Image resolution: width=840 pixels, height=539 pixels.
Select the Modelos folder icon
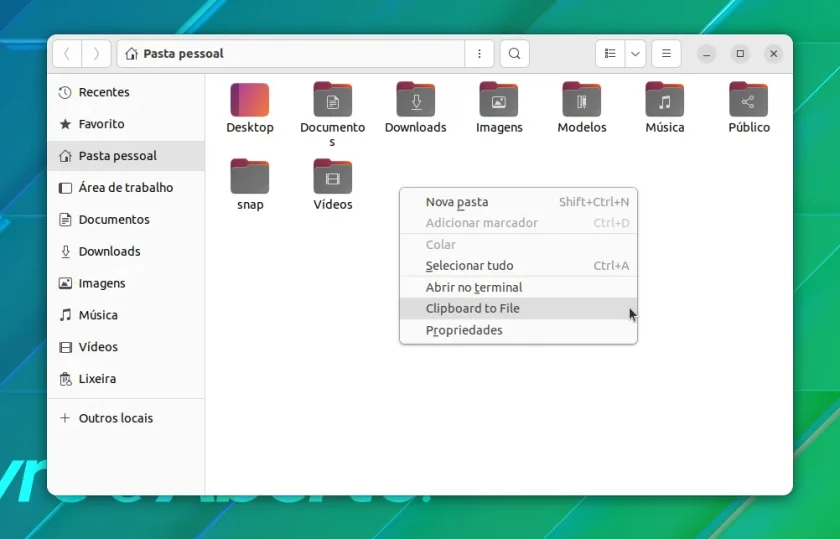(x=582, y=99)
